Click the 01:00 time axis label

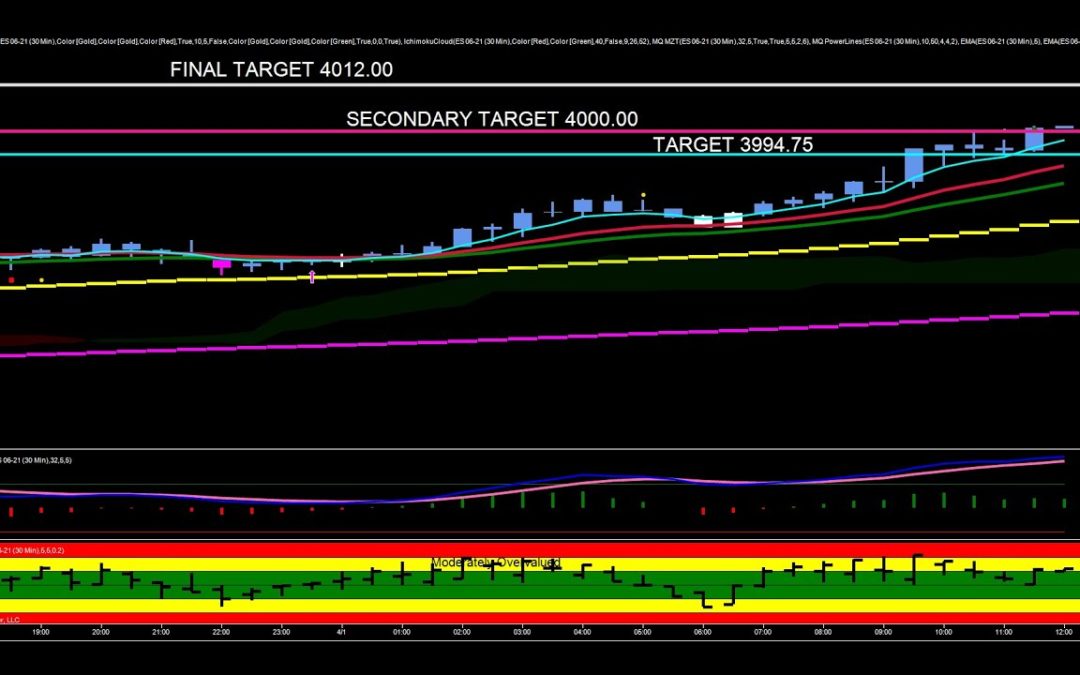402,632
